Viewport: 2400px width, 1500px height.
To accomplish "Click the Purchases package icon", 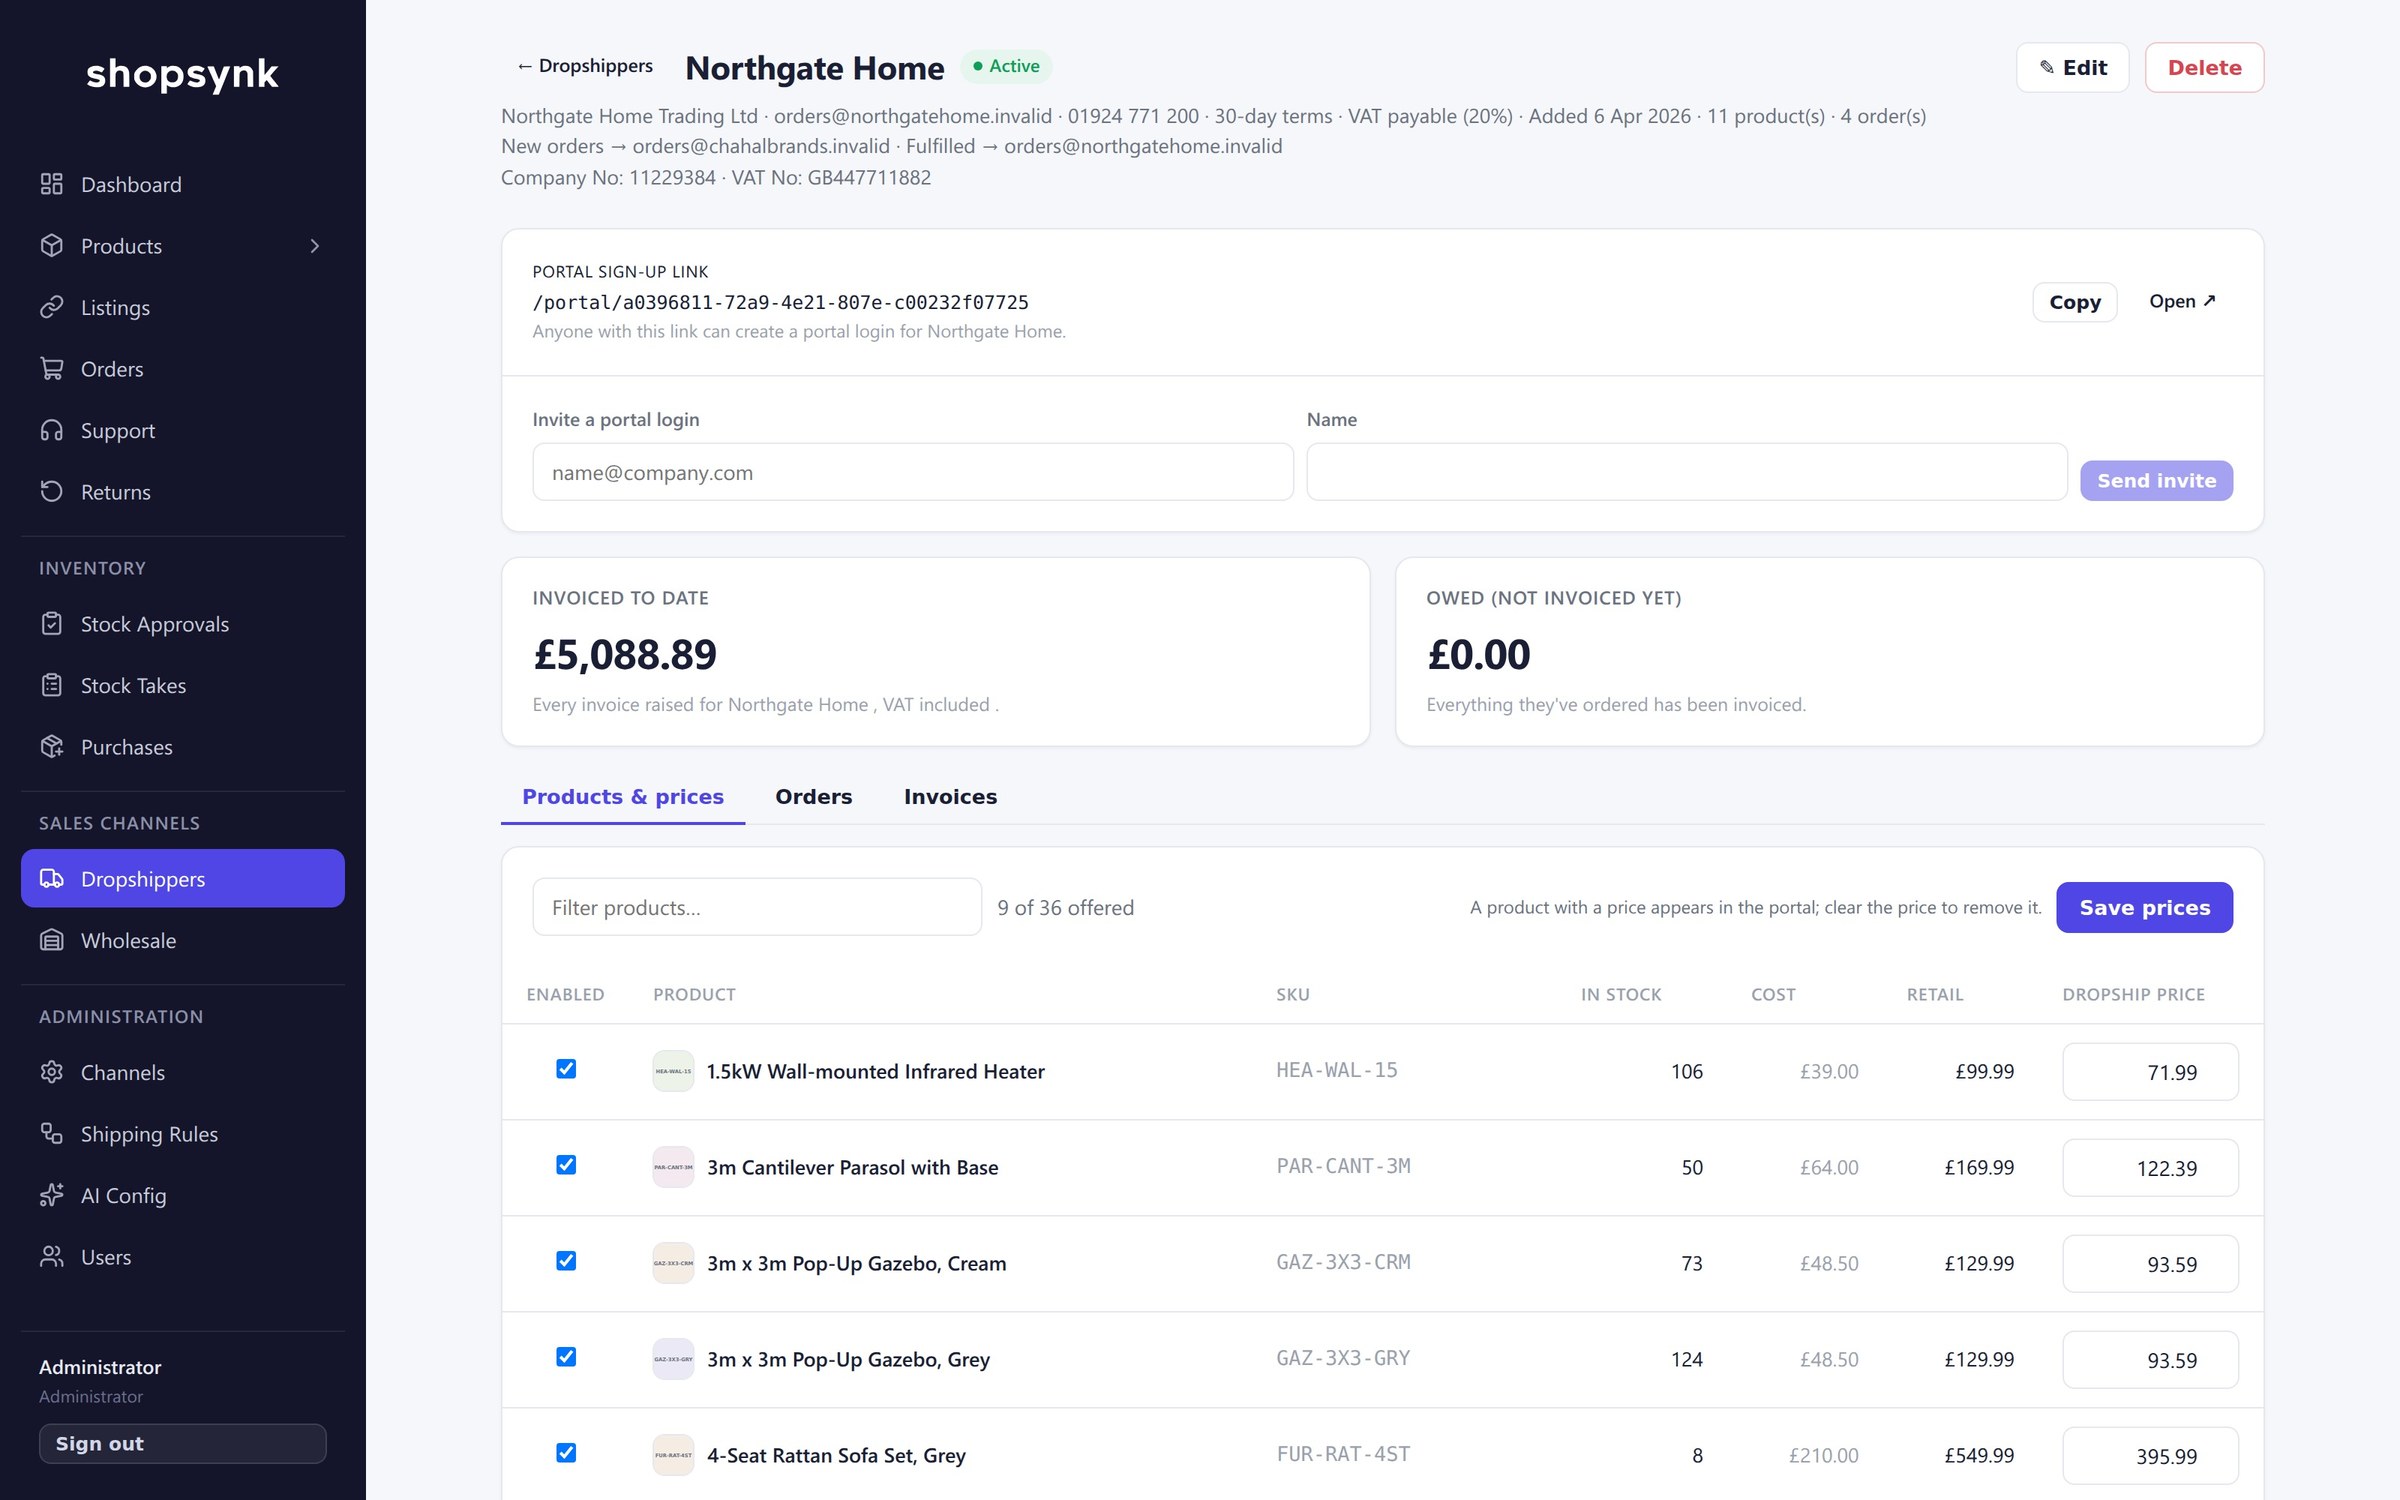I will pos(52,747).
